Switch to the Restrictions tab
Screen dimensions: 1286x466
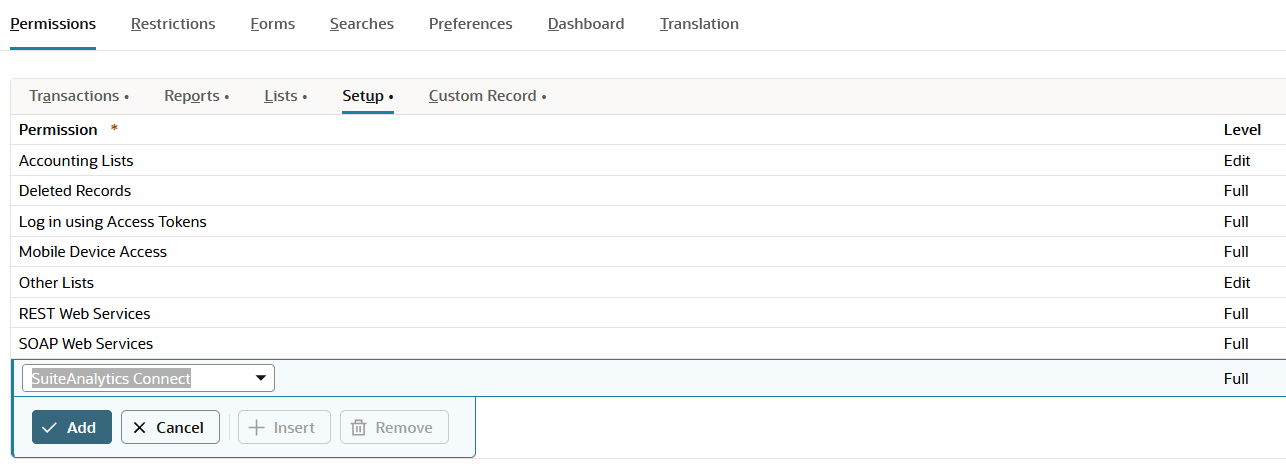pyautogui.click(x=173, y=24)
